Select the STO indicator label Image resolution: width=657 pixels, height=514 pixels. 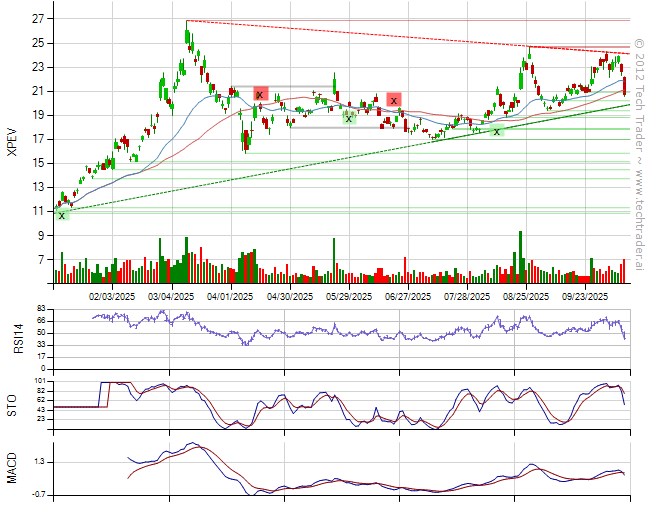pyautogui.click(x=12, y=404)
